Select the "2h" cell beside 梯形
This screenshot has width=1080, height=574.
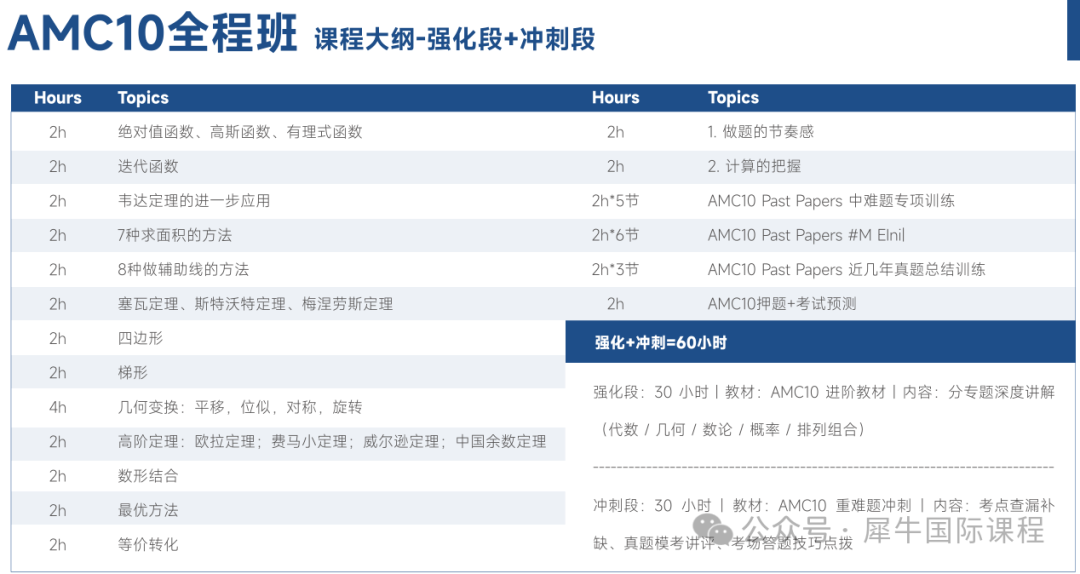[58, 373]
